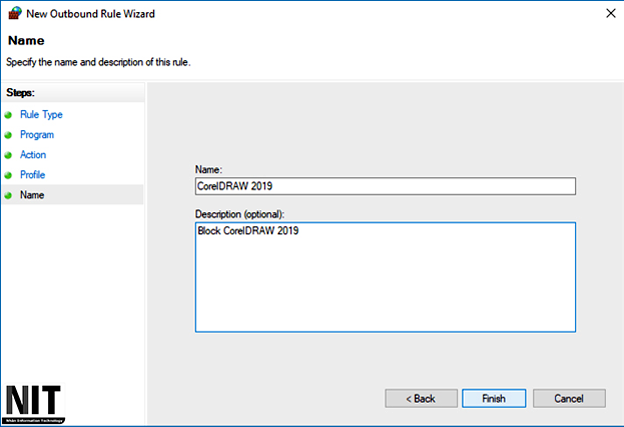Open the Action step
This screenshot has height=427, width=624.
[33, 155]
